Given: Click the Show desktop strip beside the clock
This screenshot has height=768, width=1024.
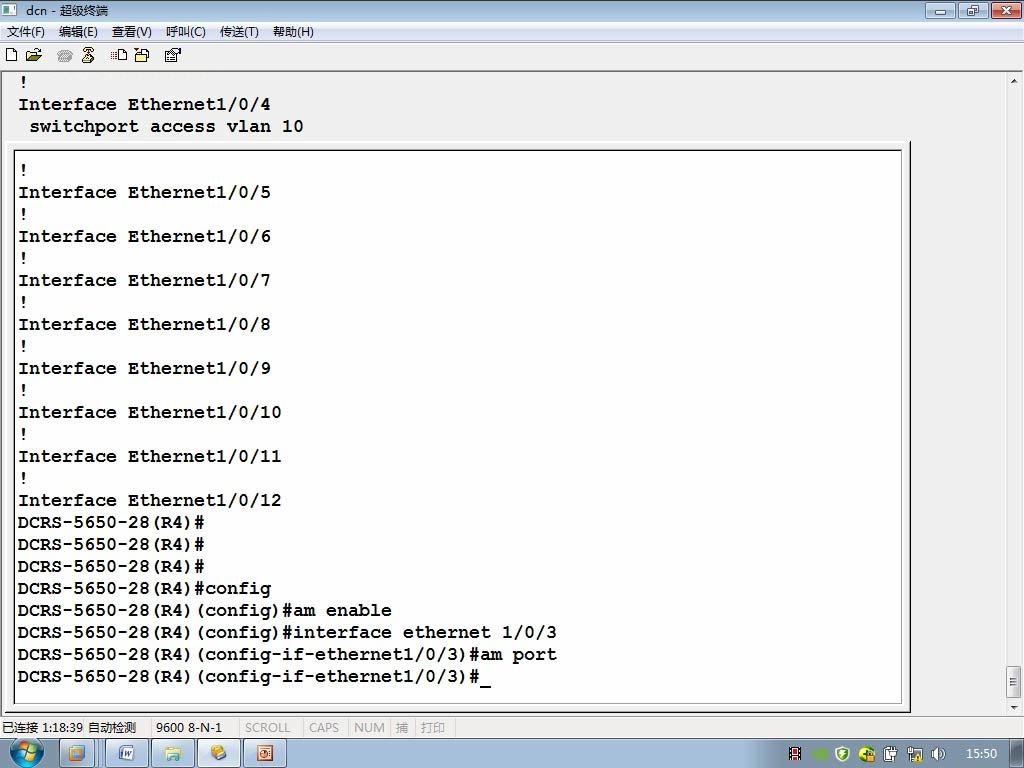Looking at the screenshot, I should pyautogui.click(x=1017, y=754).
